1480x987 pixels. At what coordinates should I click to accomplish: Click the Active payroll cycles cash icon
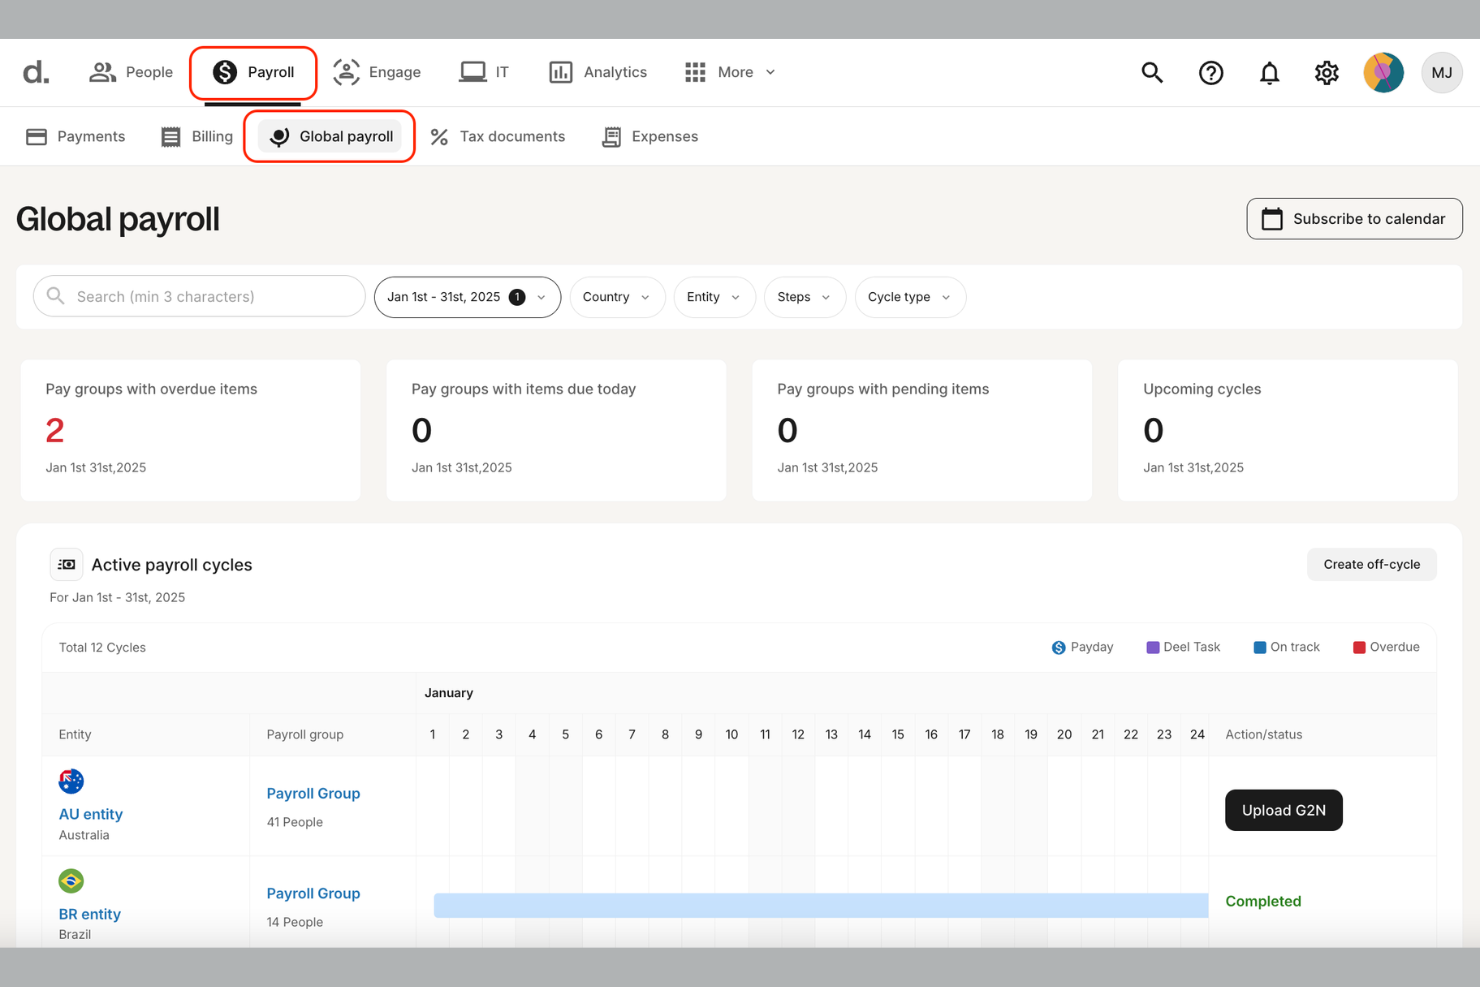pyautogui.click(x=67, y=565)
